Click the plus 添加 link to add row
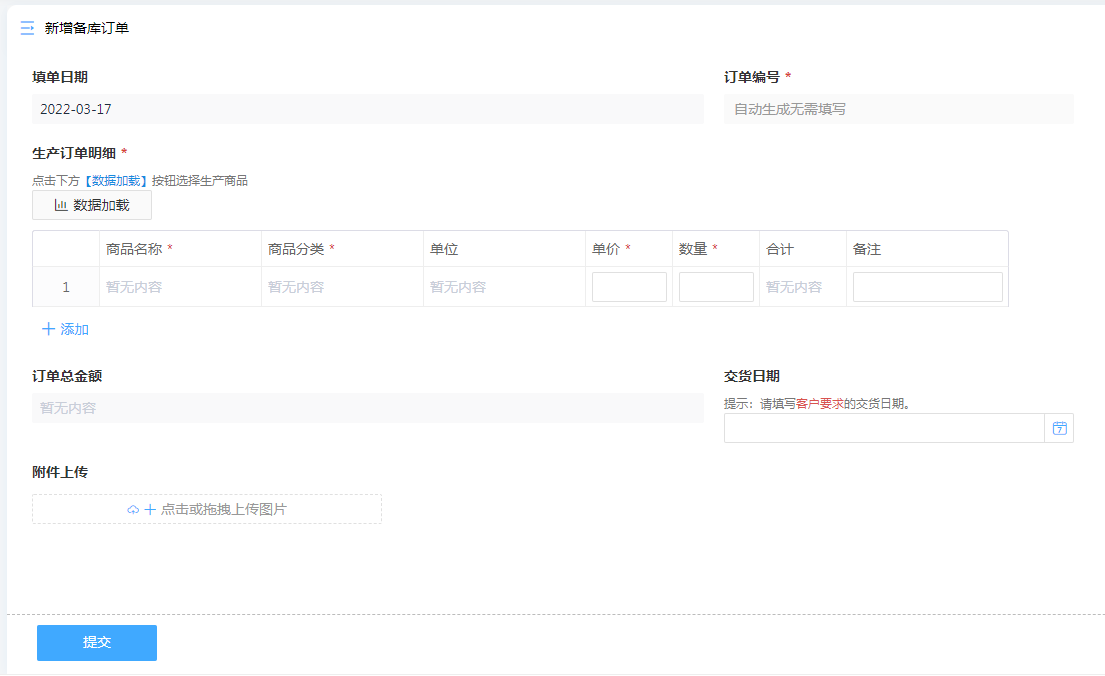The image size is (1105, 676). [x=66, y=329]
